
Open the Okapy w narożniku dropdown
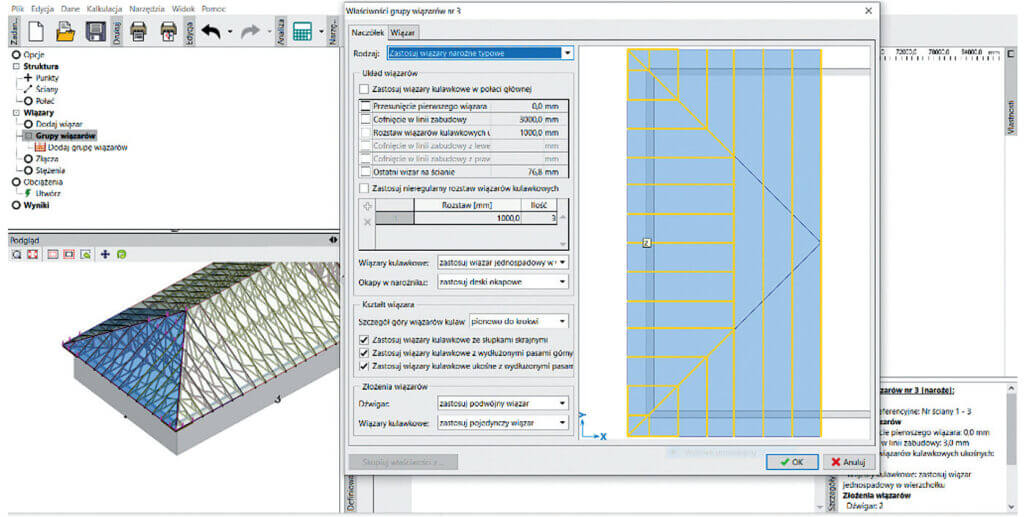coord(503,282)
